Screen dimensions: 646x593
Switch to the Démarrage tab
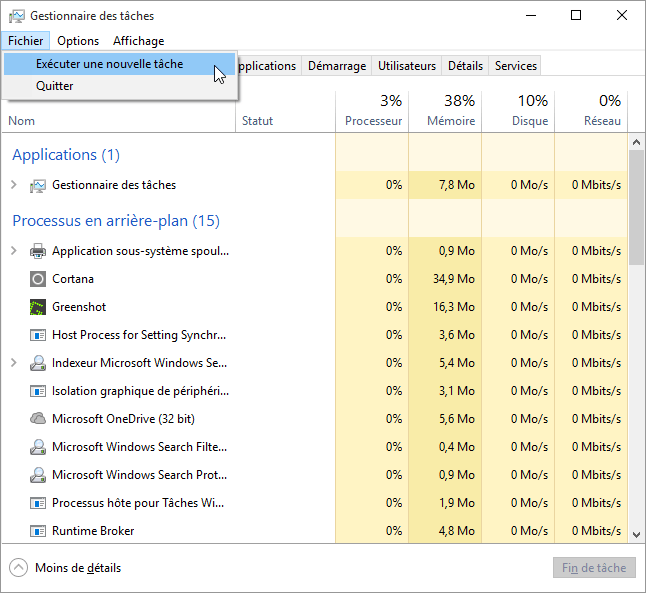click(x=337, y=66)
